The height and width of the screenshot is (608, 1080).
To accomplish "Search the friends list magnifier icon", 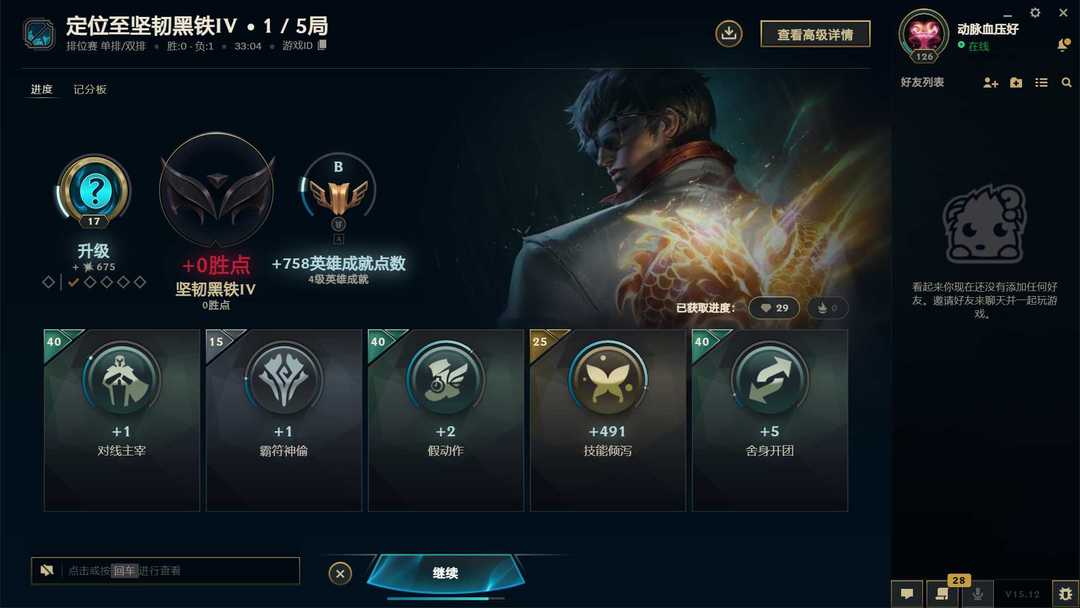I will tap(1066, 83).
